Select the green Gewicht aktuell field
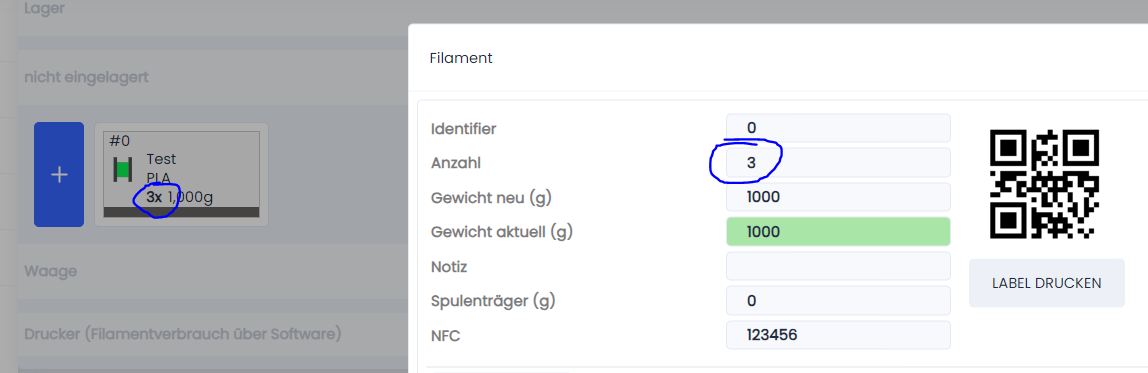1148x373 pixels. point(838,232)
